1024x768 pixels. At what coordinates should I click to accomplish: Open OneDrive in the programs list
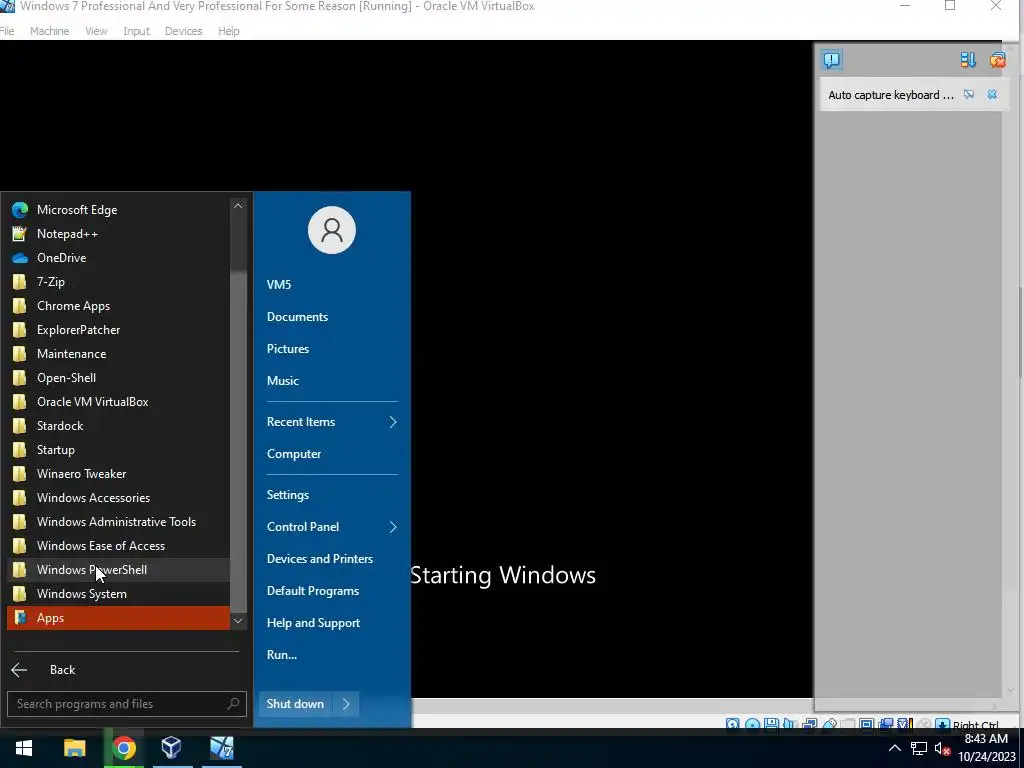[118, 258]
